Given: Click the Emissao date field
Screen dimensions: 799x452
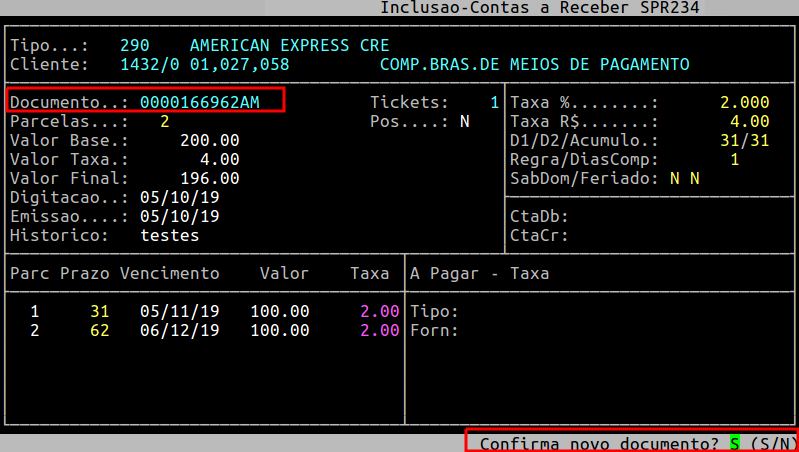Looking at the screenshot, I should coord(179,216).
